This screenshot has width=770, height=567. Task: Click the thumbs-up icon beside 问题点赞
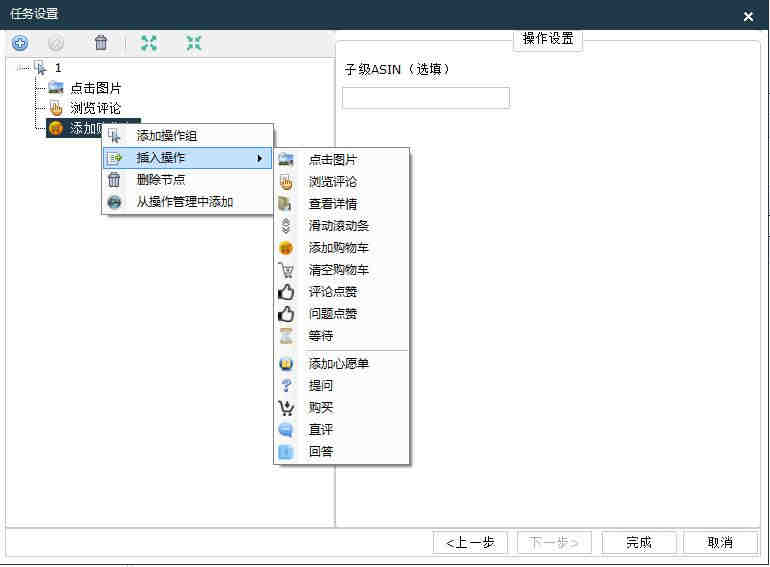tap(286, 314)
